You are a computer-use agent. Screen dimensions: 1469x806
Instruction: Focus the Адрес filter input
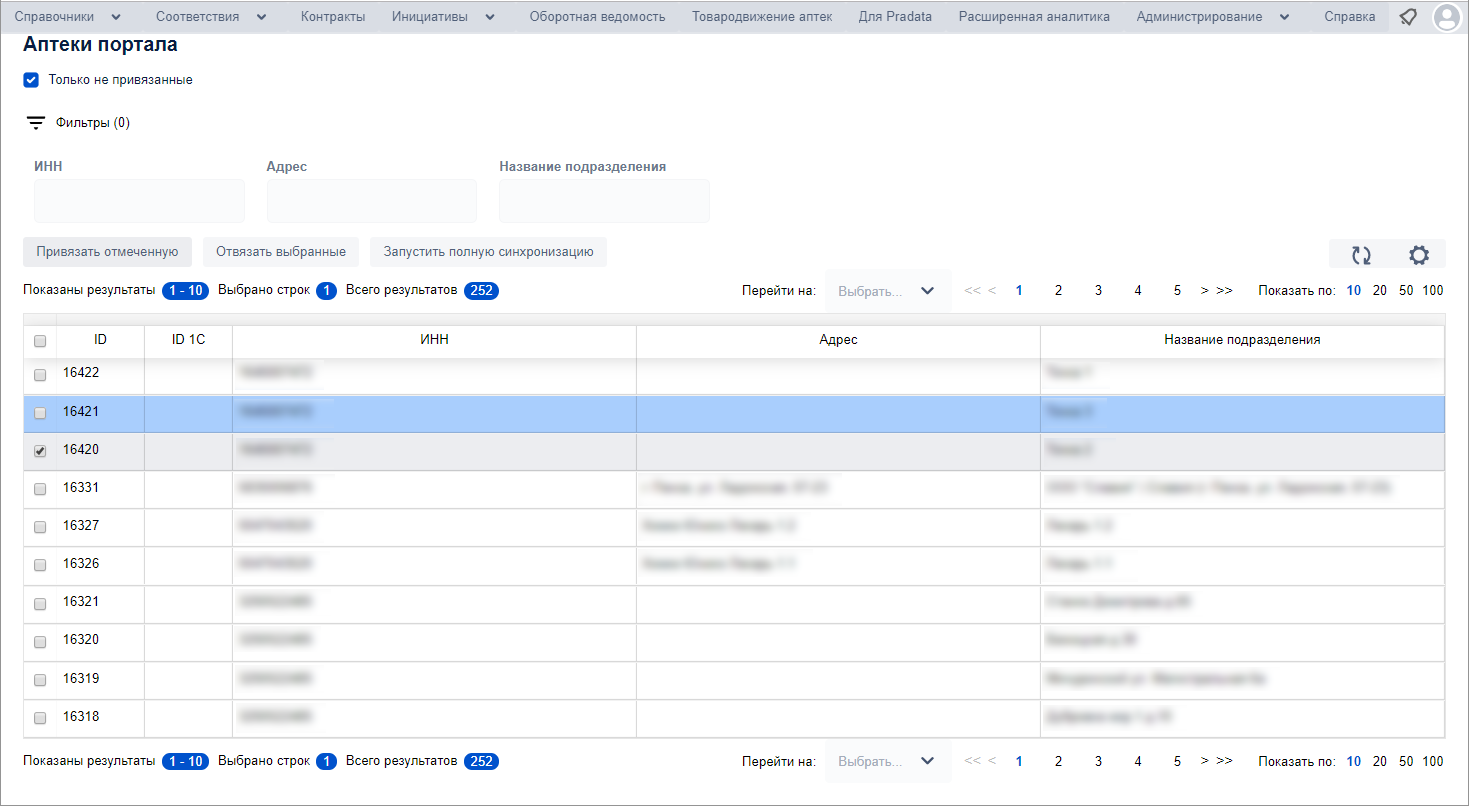372,201
